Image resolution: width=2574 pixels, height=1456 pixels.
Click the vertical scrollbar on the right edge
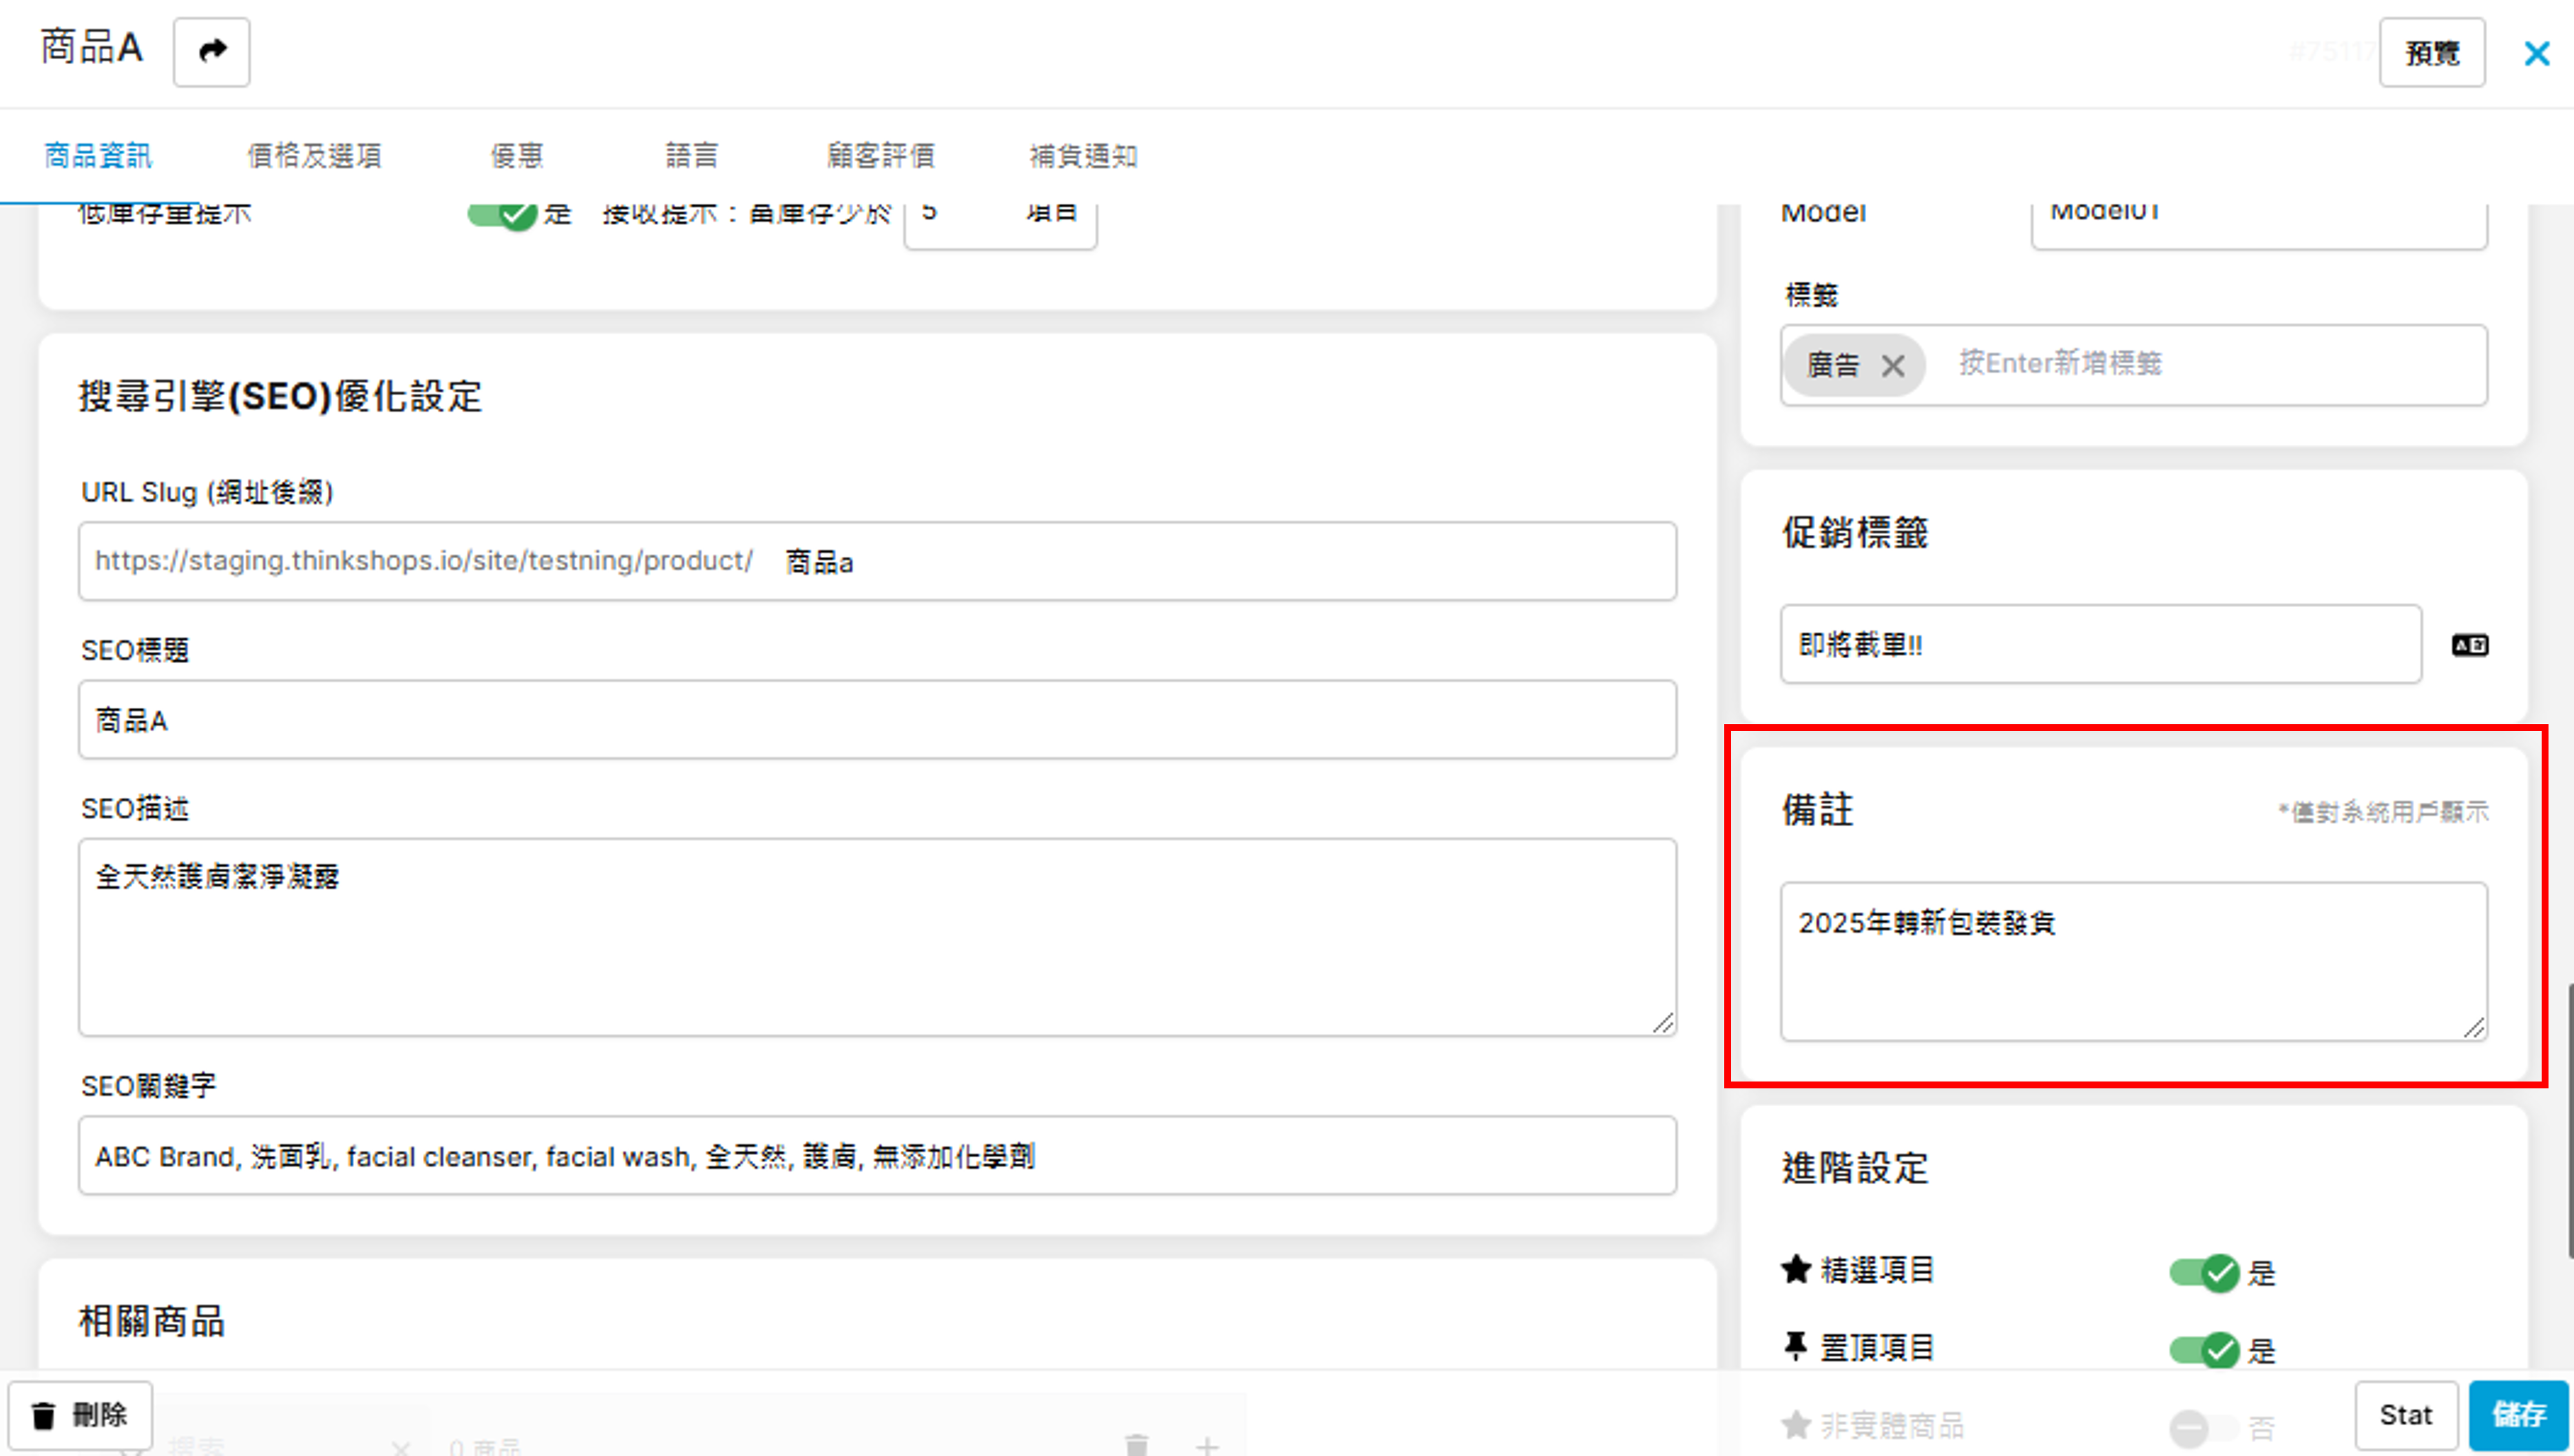pos(2569,1120)
